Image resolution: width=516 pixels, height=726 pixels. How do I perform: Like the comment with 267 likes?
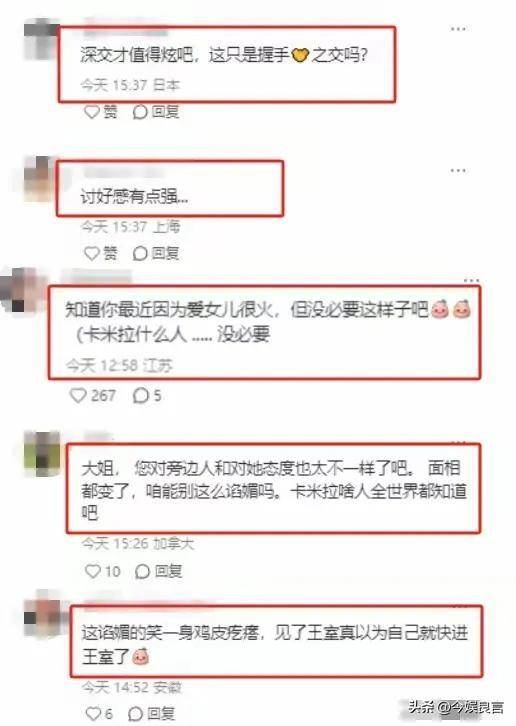pyautogui.click(x=92, y=395)
